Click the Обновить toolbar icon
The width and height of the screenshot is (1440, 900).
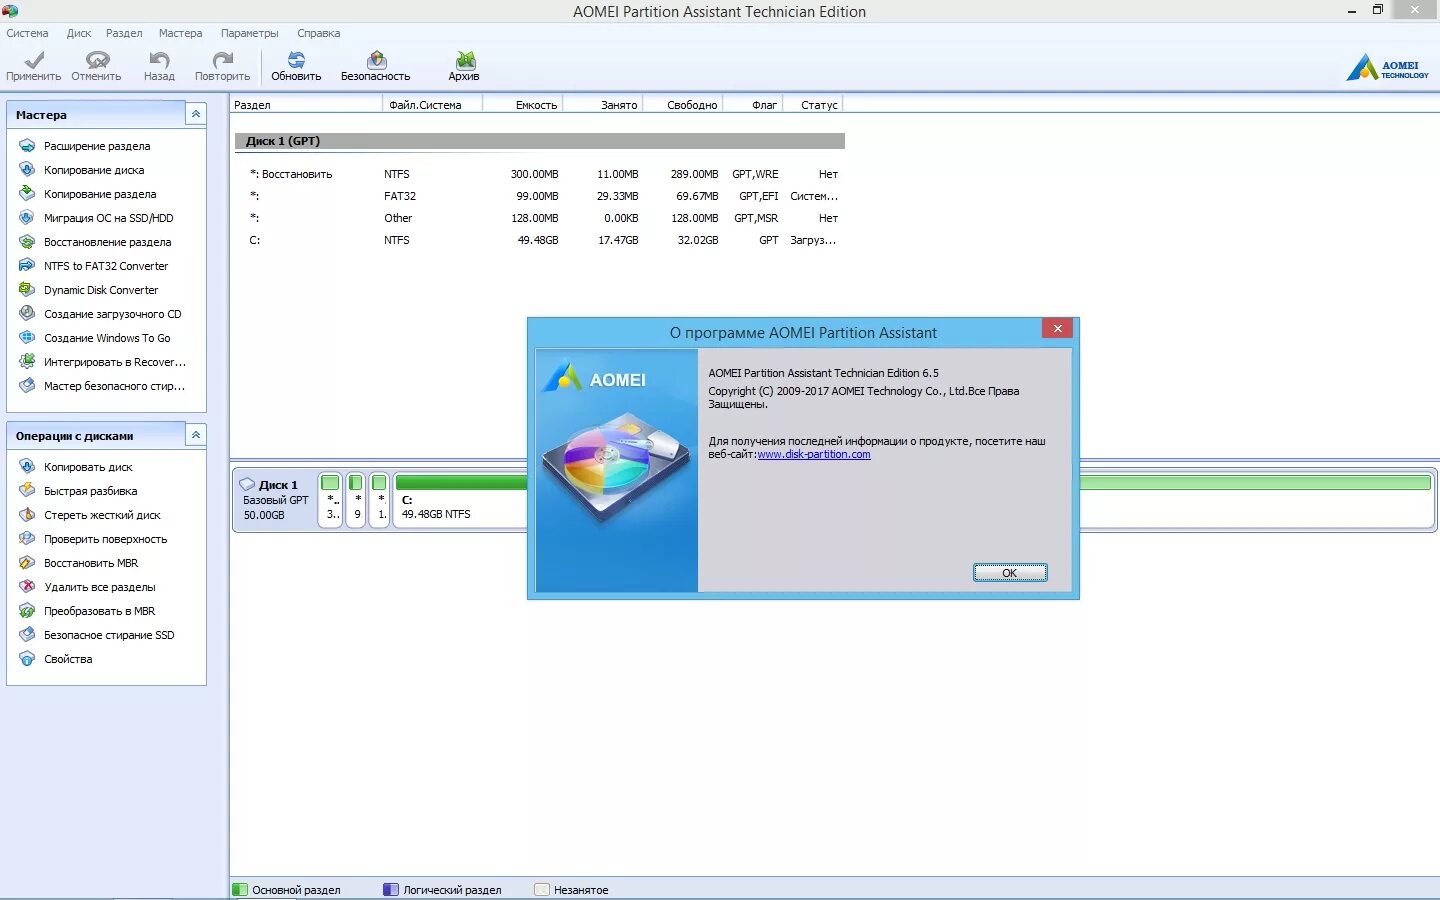(295, 65)
